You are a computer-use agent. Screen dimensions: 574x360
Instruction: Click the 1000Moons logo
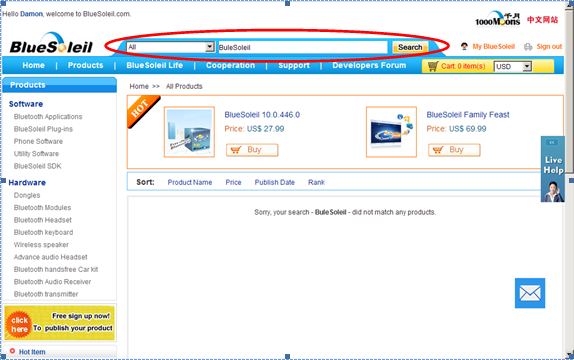(497, 19)
